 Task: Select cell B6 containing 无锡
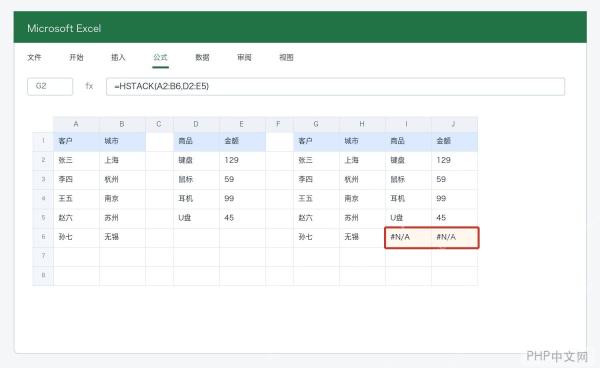(x=122, y=237)
